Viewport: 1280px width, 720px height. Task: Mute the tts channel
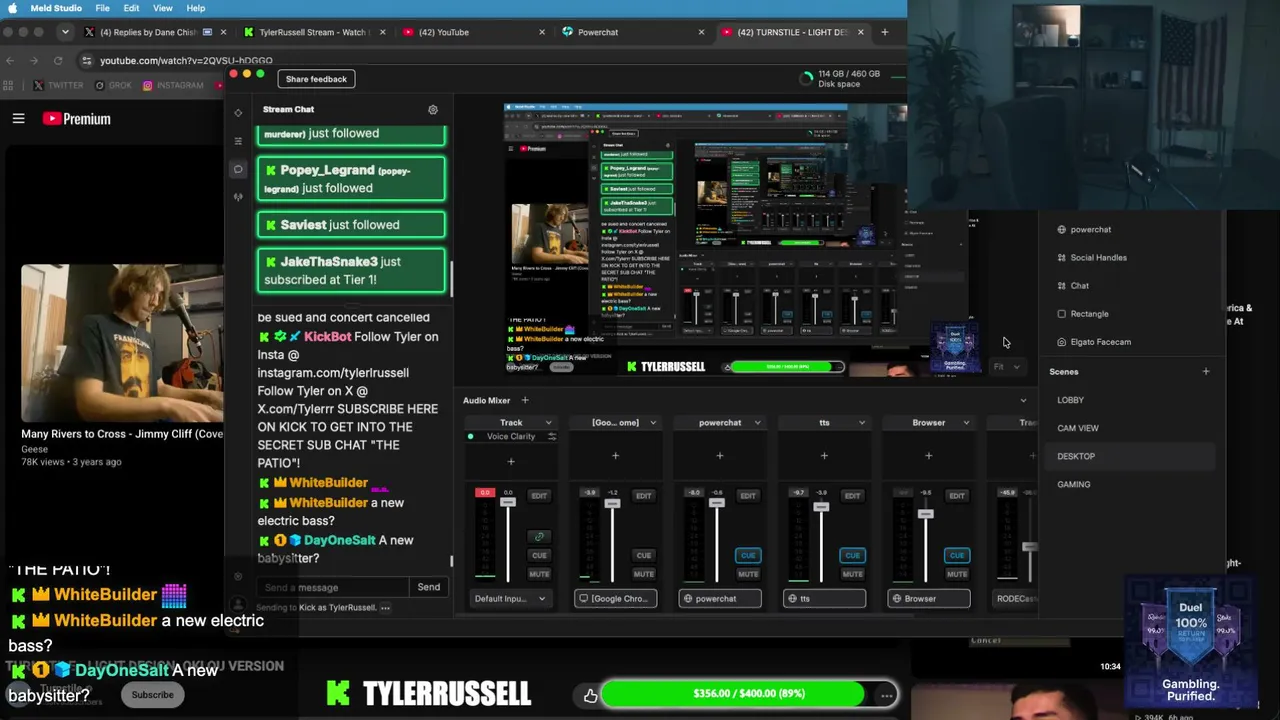tap(852, 574)
